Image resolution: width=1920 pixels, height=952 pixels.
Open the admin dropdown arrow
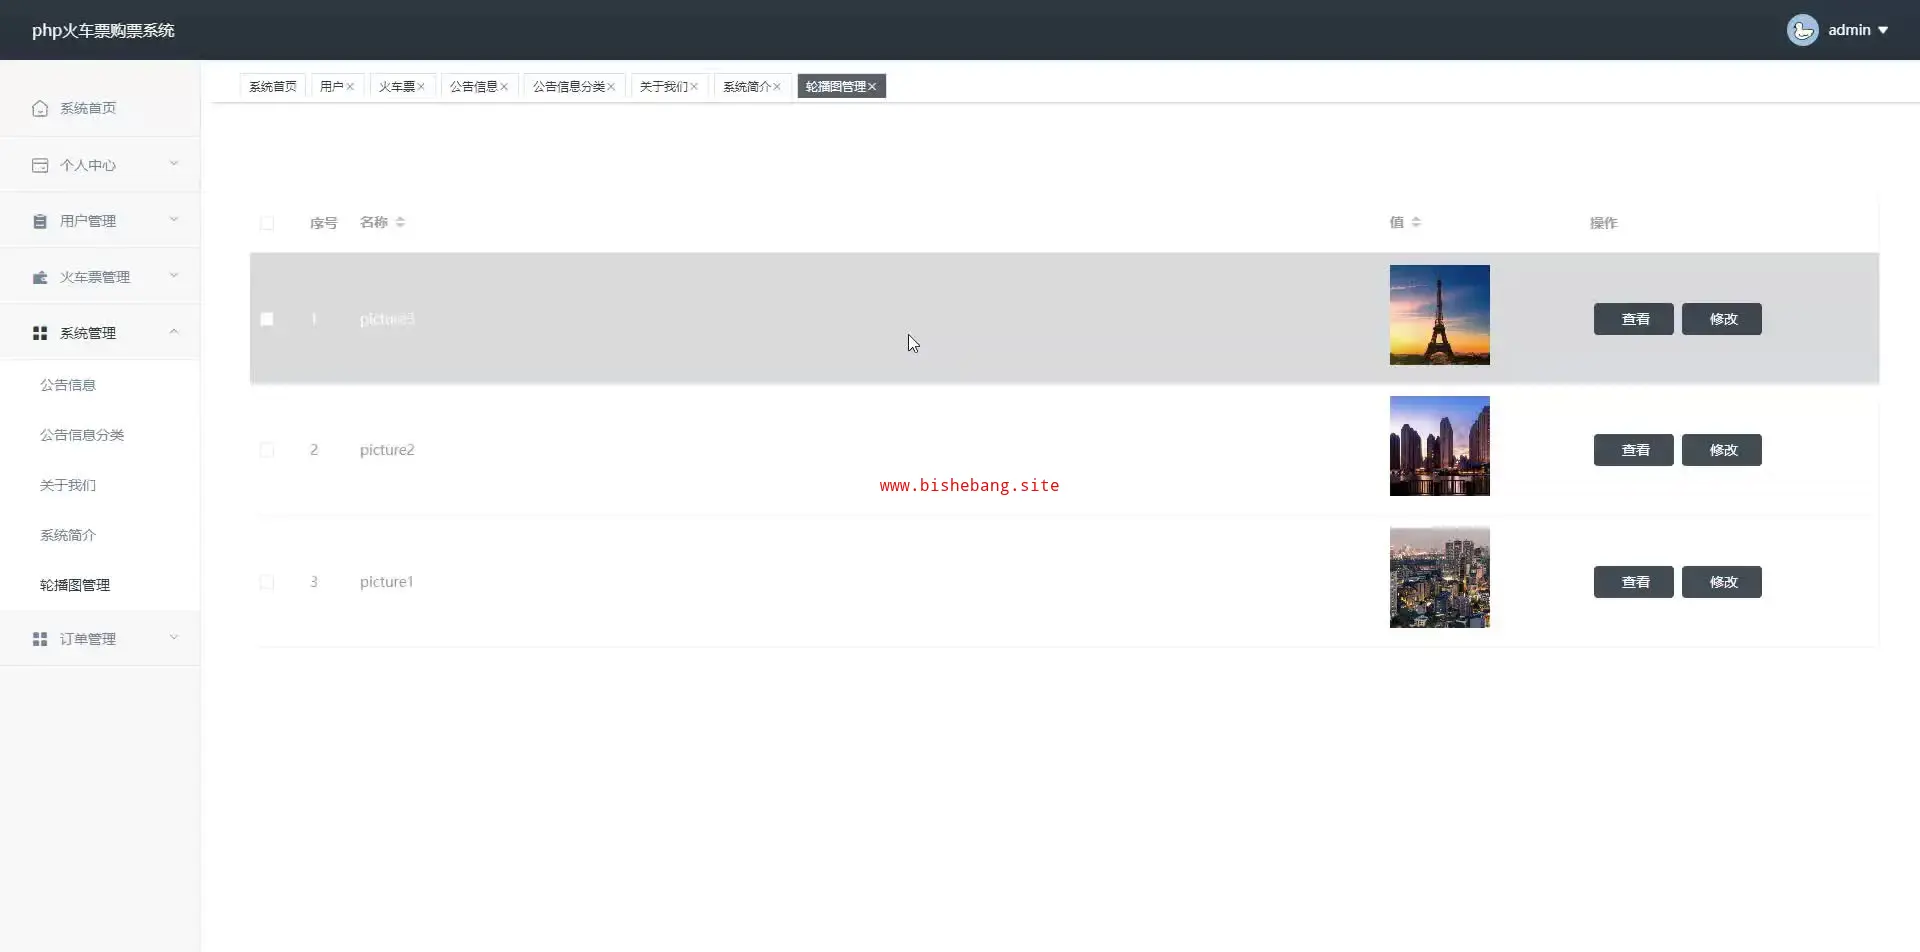click(x=1883, y=30)
